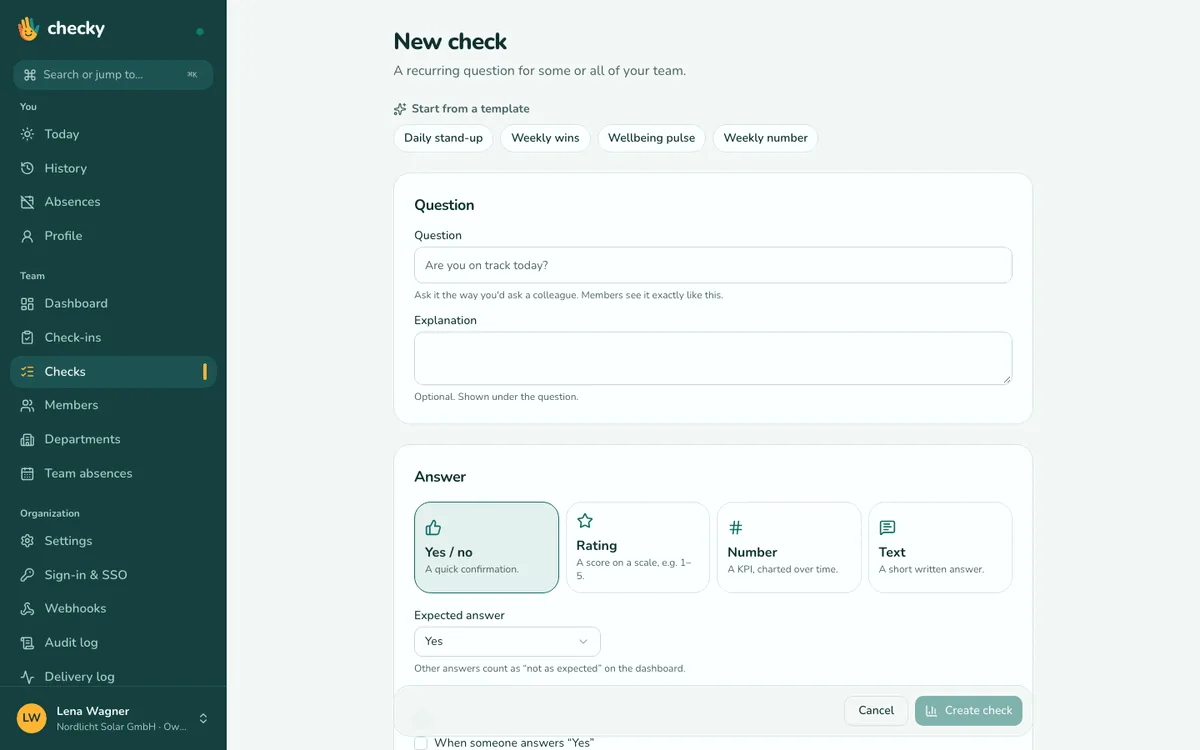Go to Team Dashboard
1200x750 pixels.
click(113, 303)
